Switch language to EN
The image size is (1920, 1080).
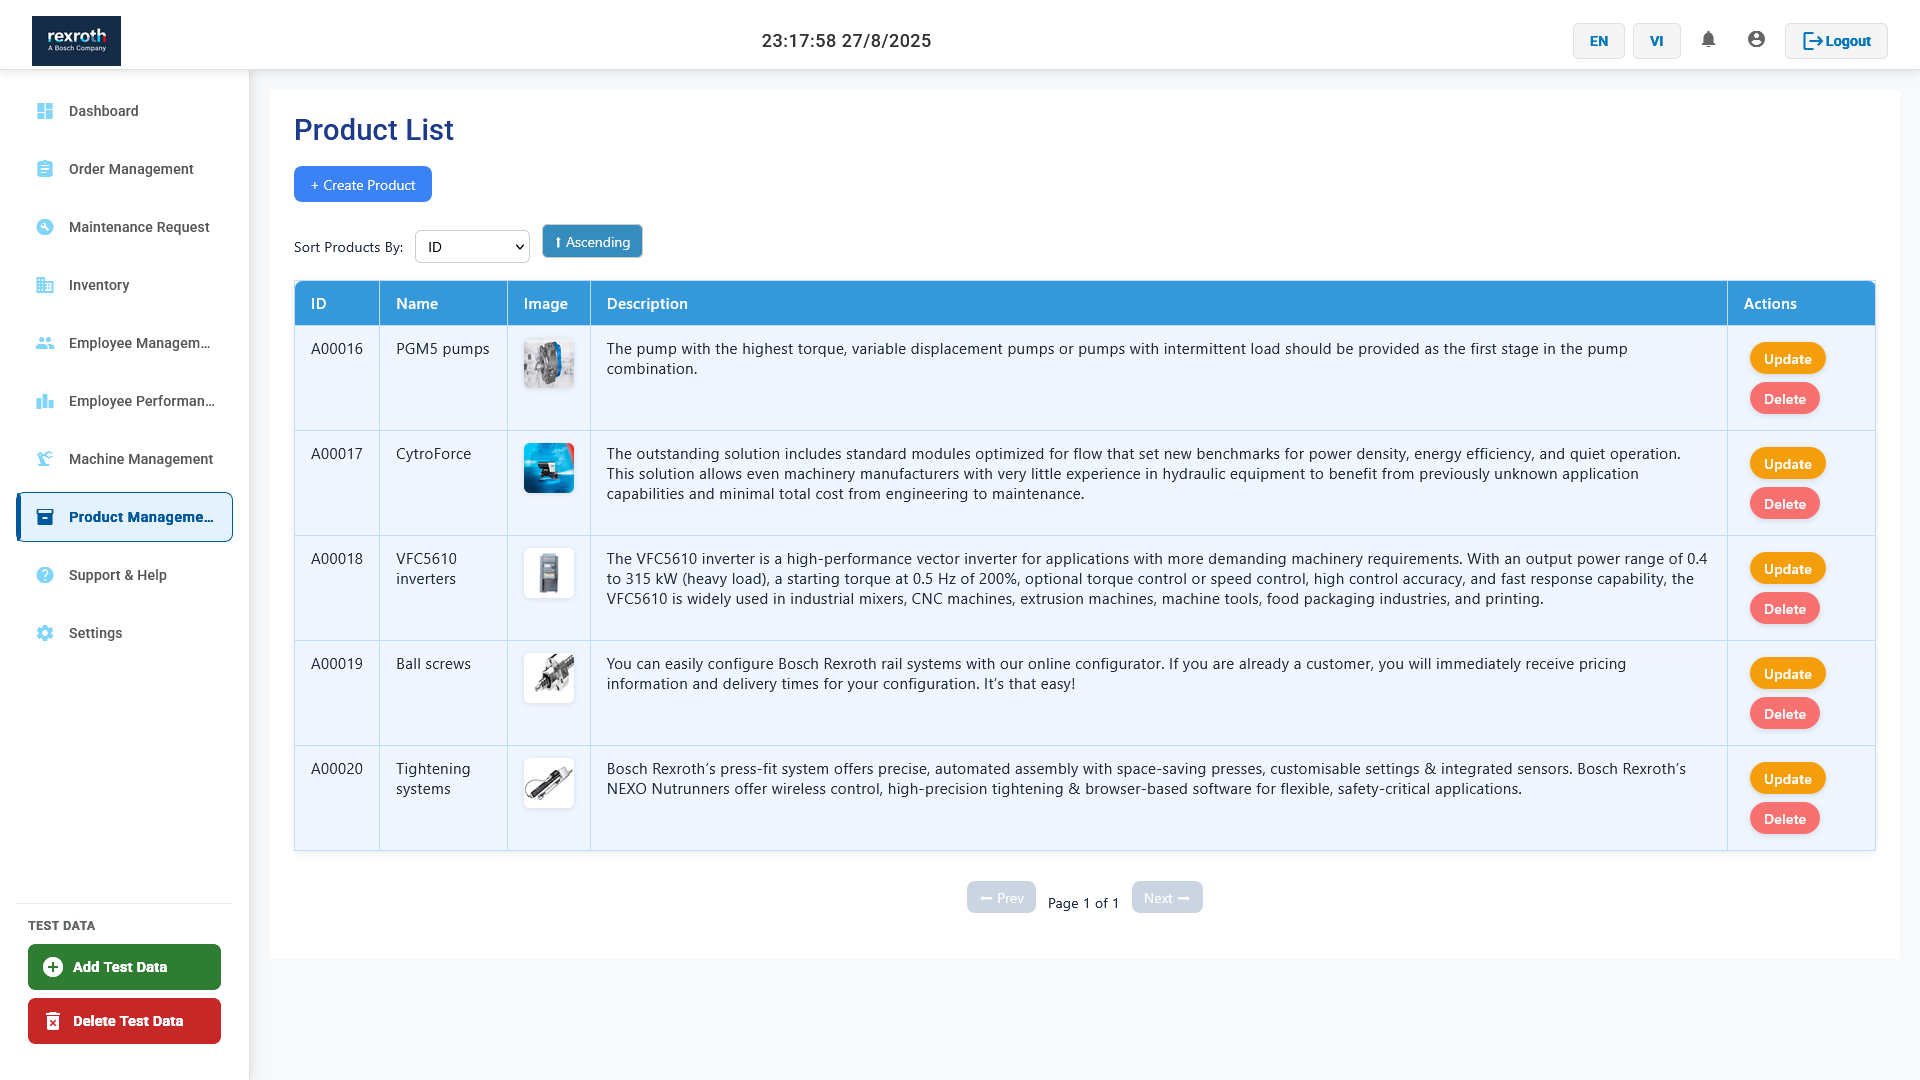point(1598,41)
